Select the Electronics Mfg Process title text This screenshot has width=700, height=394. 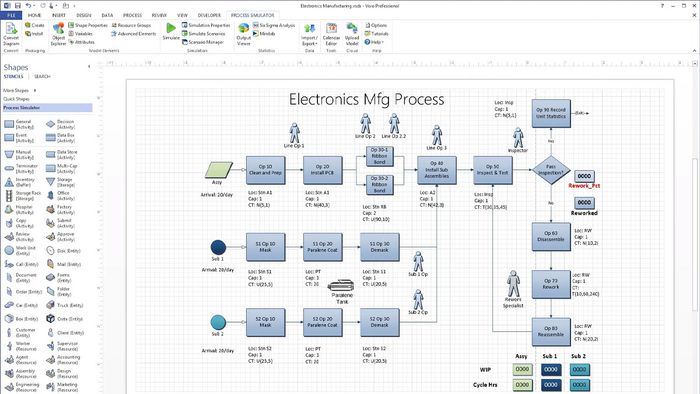[367, 99]
